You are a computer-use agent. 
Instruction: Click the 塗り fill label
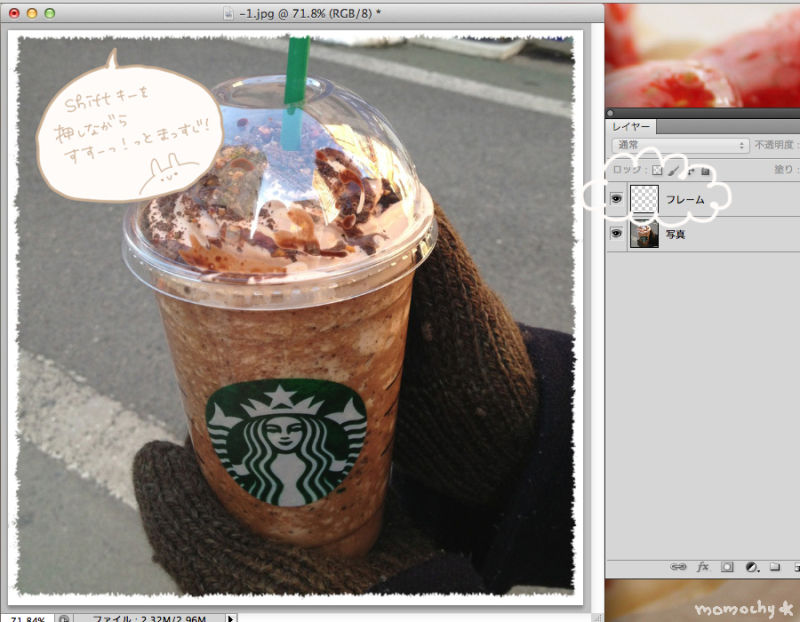click(784, 169)
